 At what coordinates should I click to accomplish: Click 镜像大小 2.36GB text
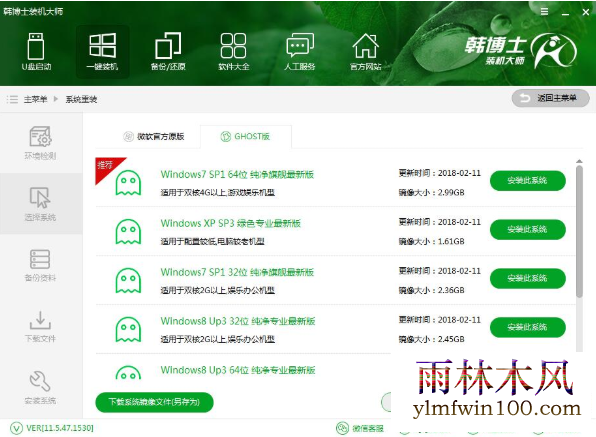pyautogui.click(x=431, y=290)
